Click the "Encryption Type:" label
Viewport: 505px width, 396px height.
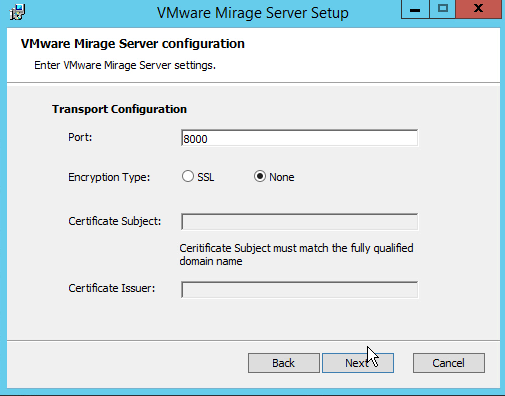coord(109,177)
